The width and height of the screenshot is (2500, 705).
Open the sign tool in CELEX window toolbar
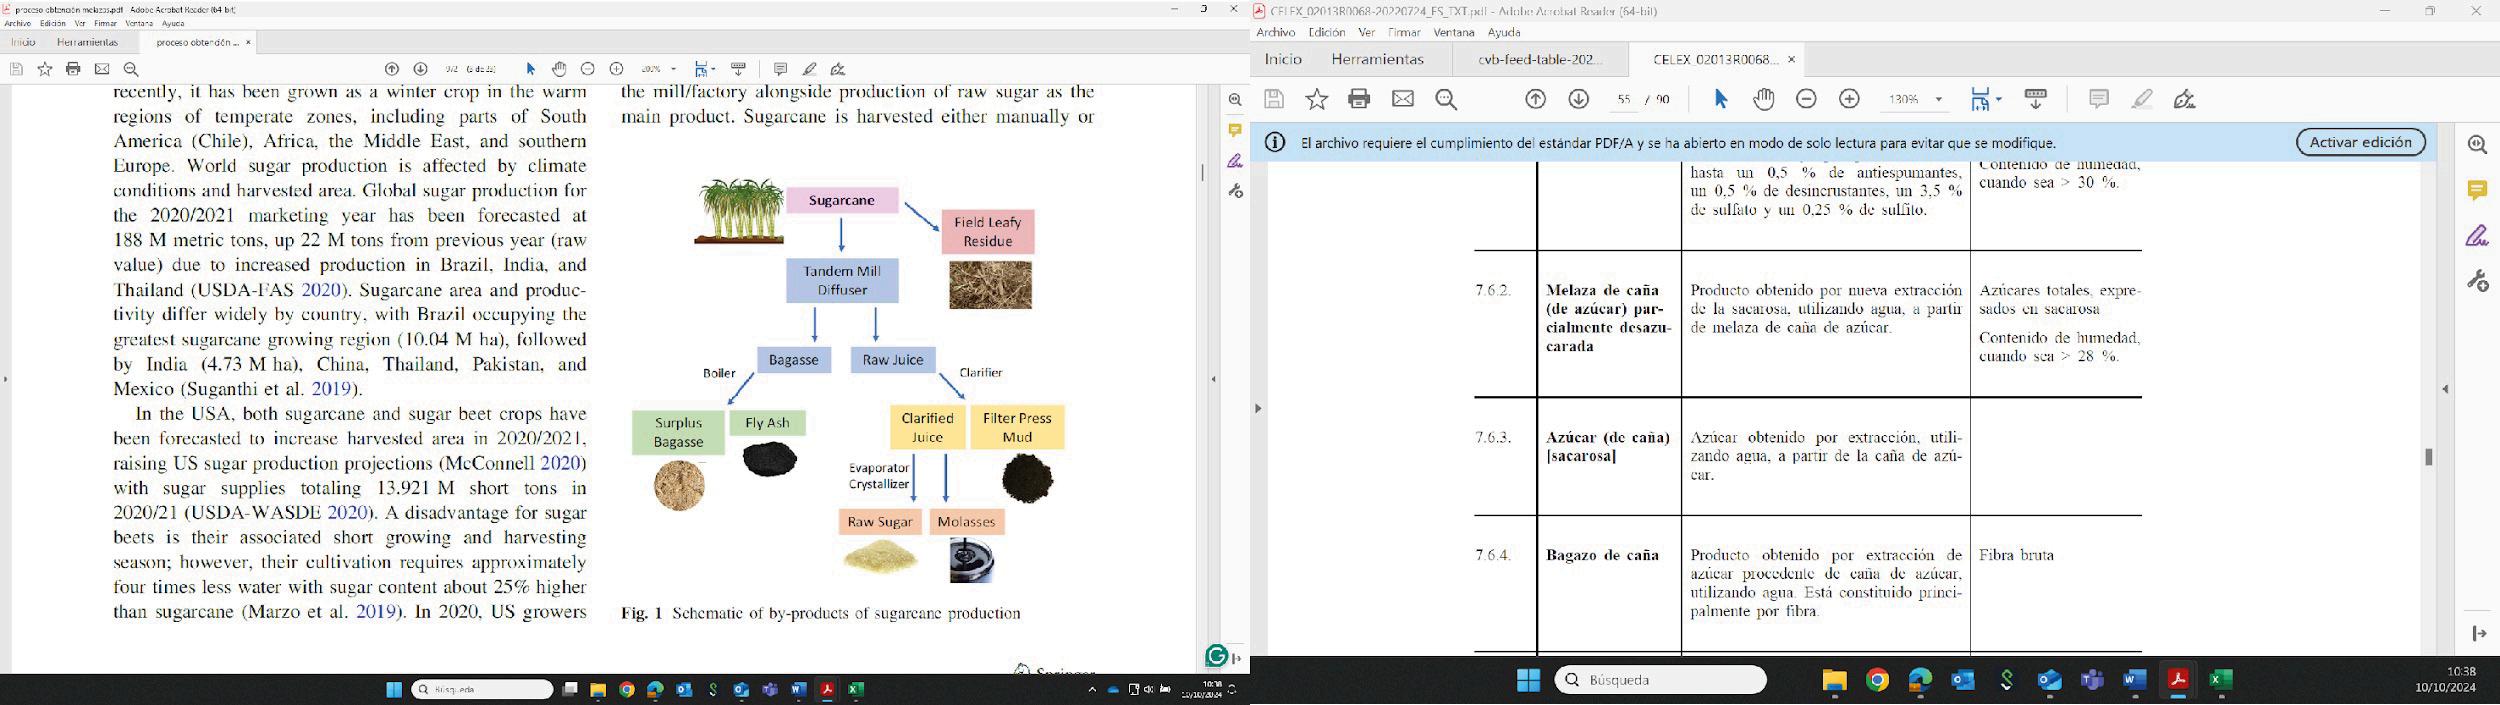tap(2185, 99)
